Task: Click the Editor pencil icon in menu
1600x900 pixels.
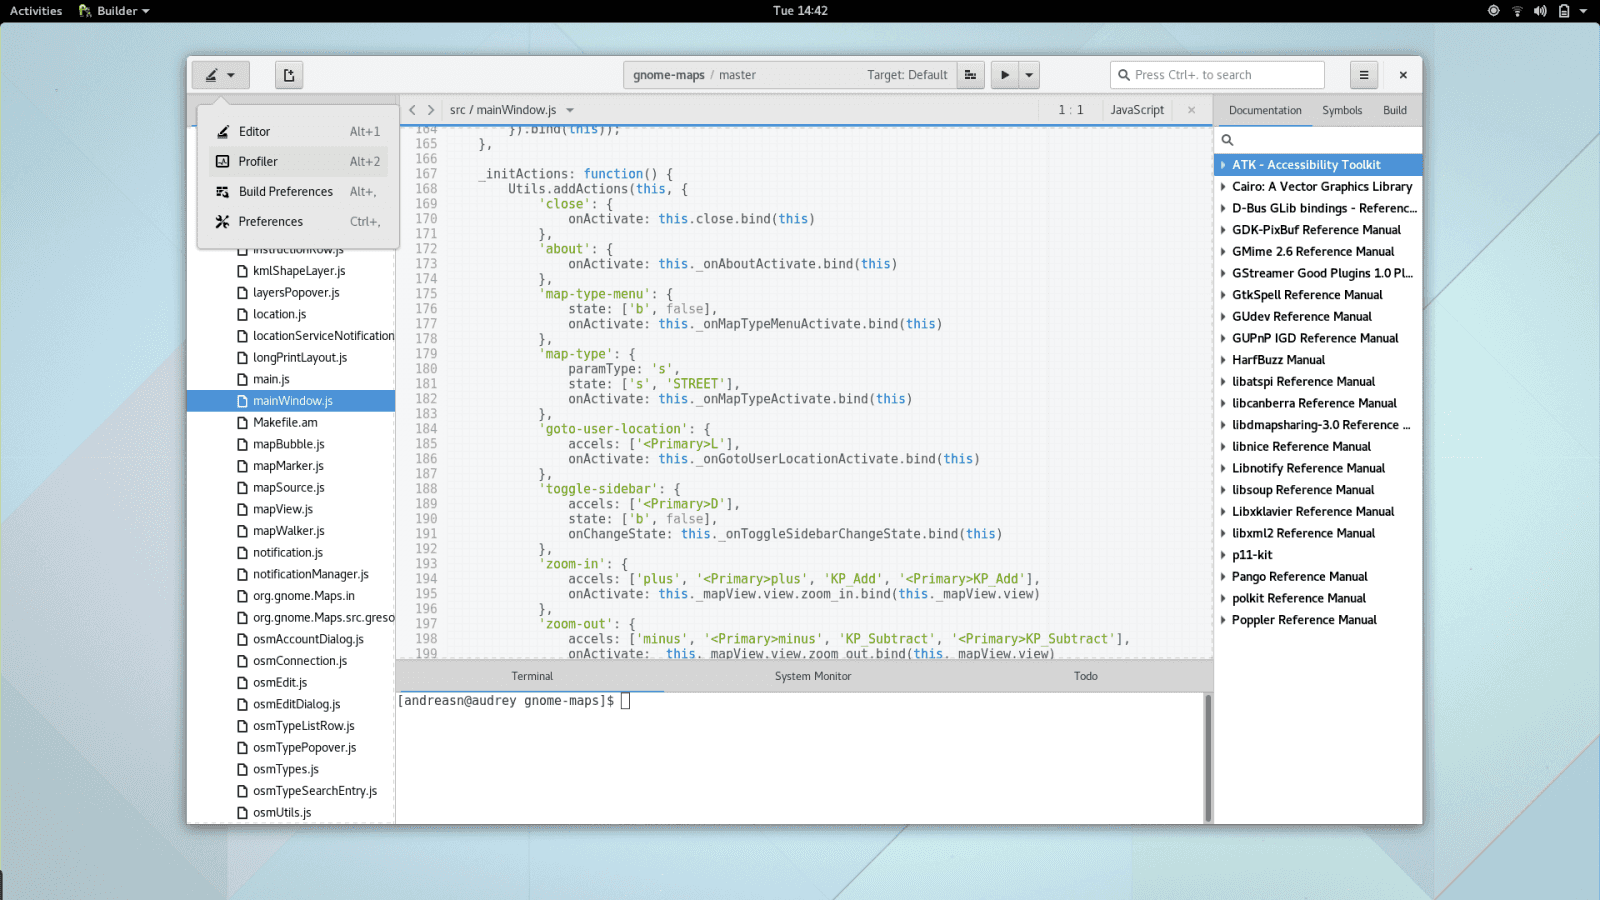Action: coord(223,131)
